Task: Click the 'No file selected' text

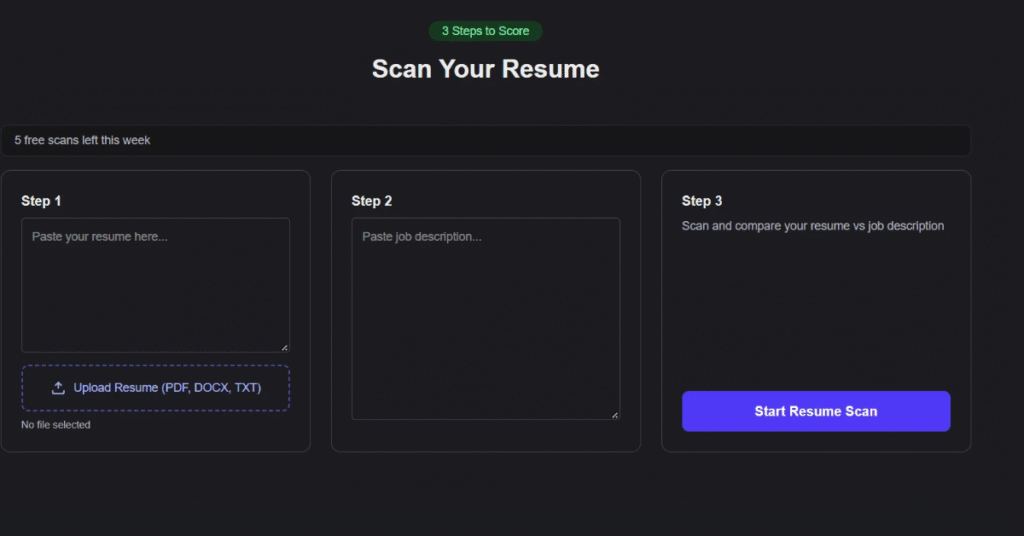Action: coord(56,425)
